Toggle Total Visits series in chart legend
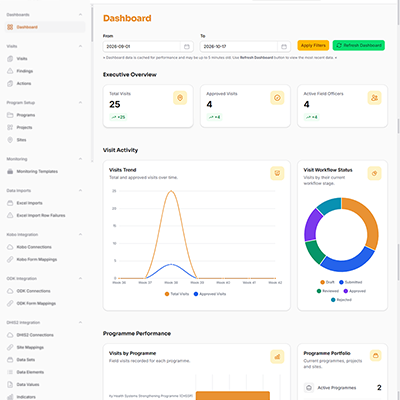The width and height of the screenshot is (400, 400). [177, 294]
